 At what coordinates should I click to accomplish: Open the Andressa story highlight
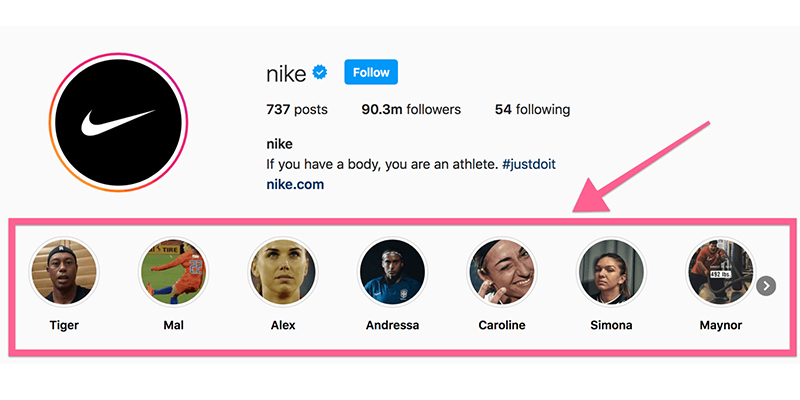393,272
